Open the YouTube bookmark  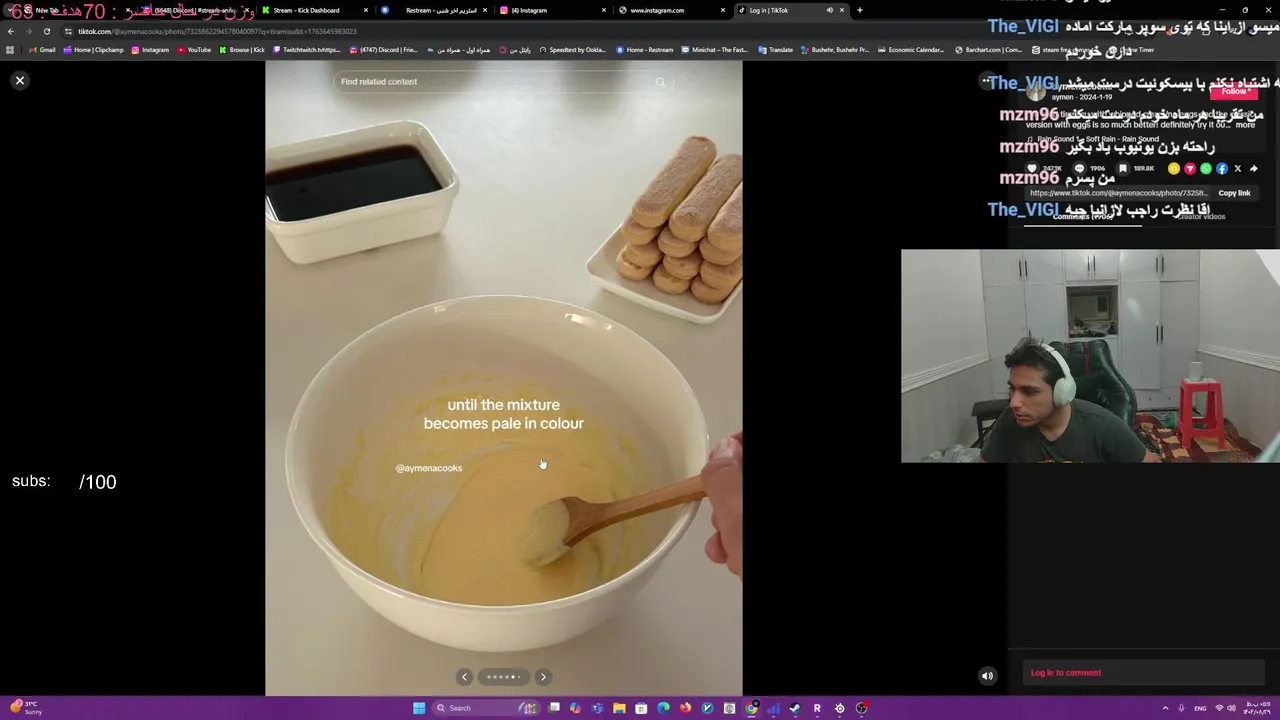195,50
